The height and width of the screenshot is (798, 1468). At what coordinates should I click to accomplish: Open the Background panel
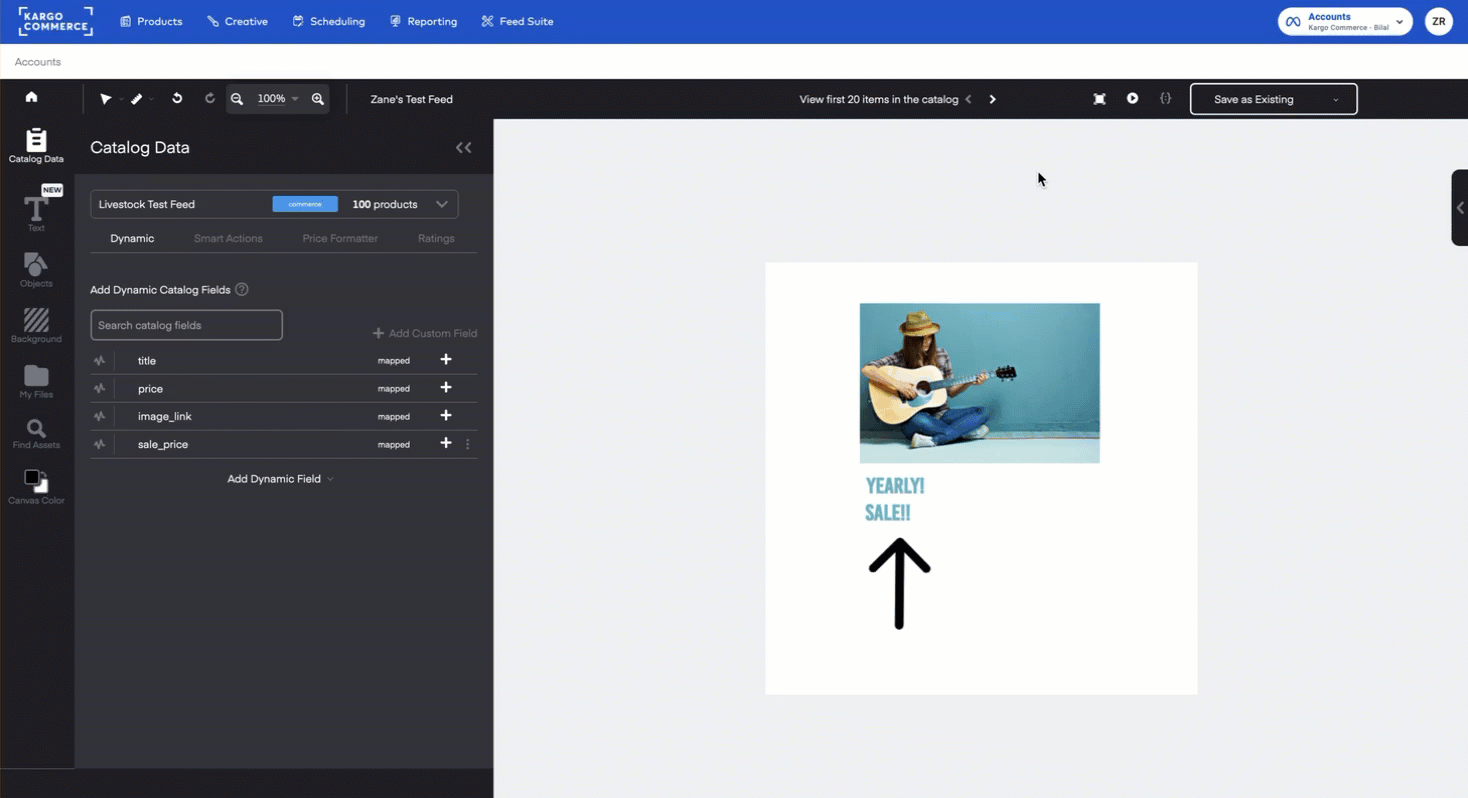pos(36,320)
